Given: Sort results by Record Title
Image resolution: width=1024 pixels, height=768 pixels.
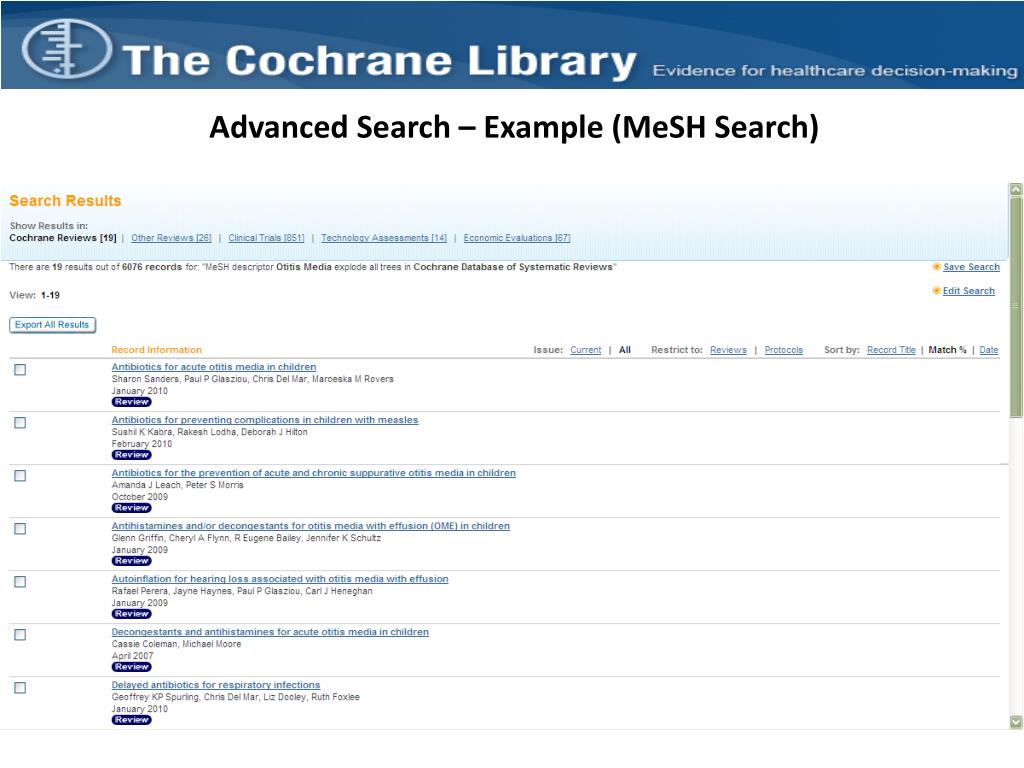Looking at the screenshot, I should 891,350.
